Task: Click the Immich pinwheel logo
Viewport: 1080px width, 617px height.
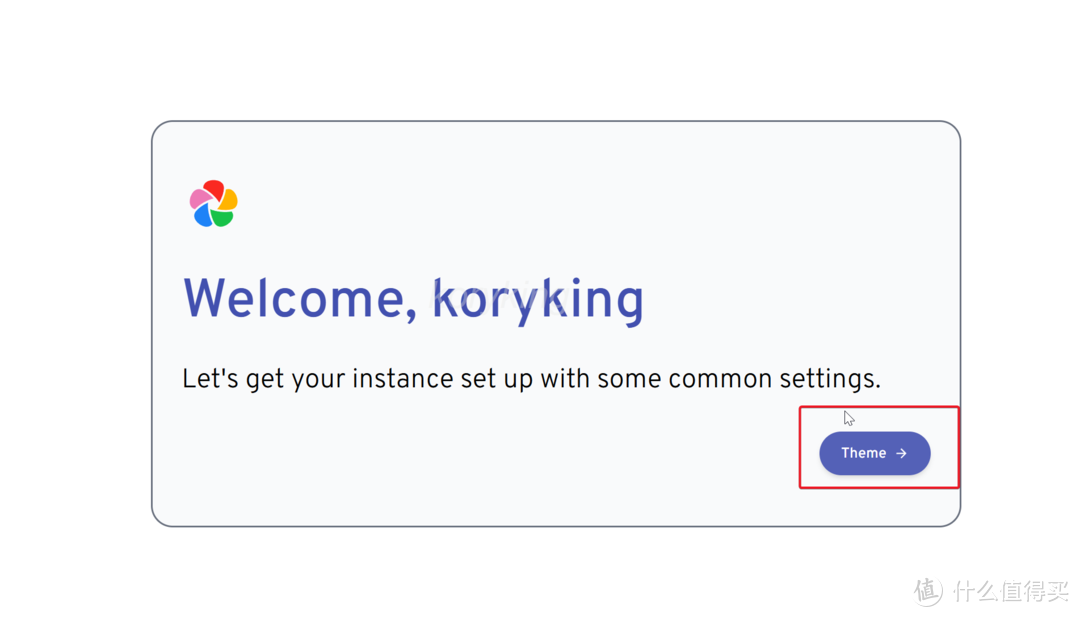Action: (214, 204)
